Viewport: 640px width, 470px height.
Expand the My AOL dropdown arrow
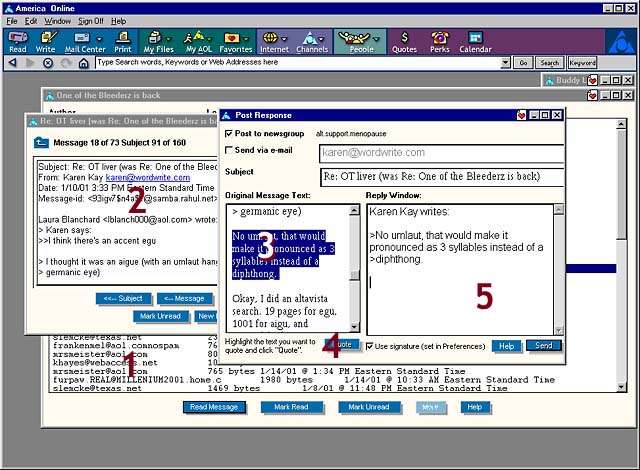209,39
